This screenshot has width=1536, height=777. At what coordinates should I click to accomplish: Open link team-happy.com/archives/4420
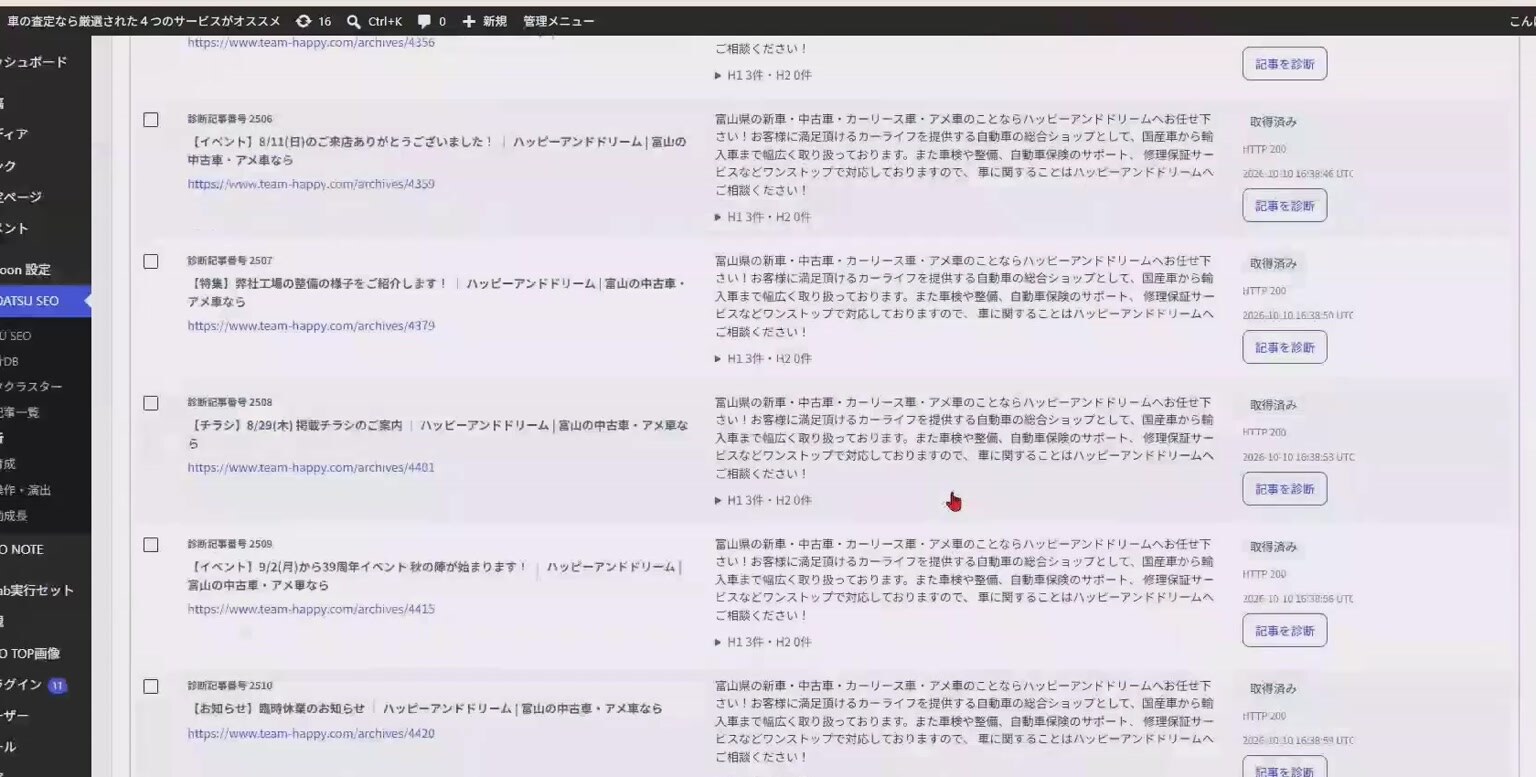click(x=311, y=733)
